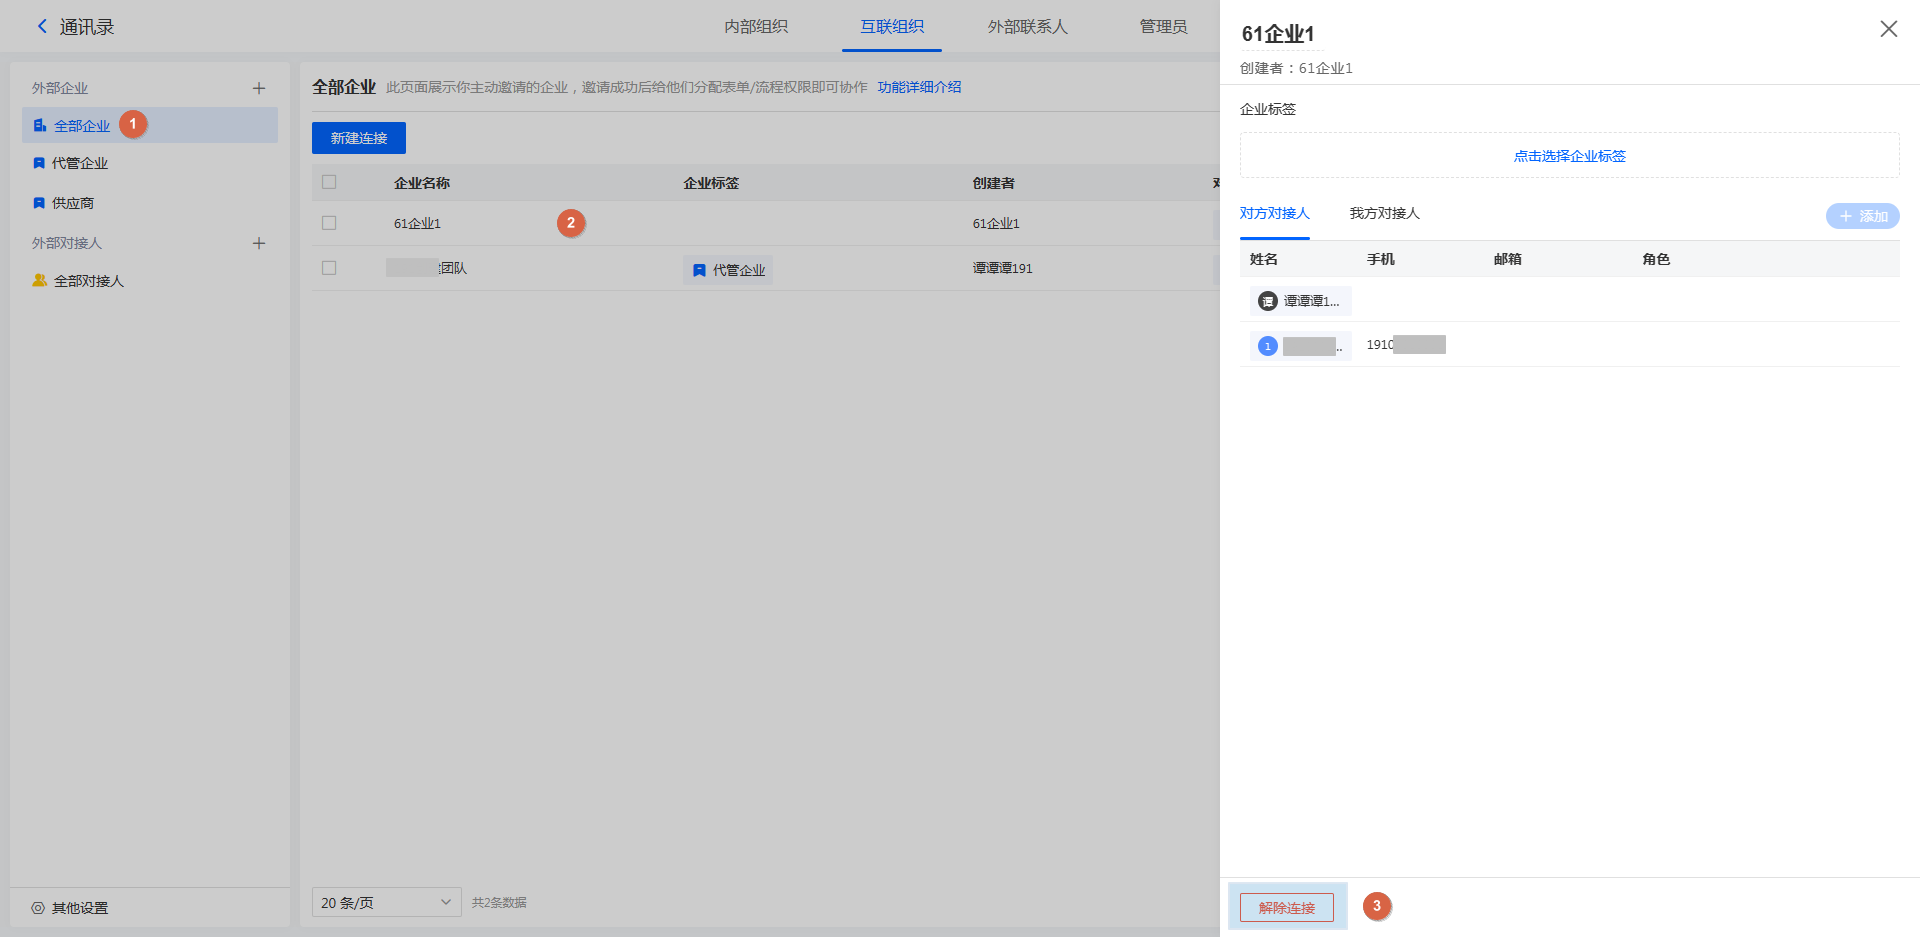Click the 全部企业 building icon in sidebar

(x=40, y=126)
